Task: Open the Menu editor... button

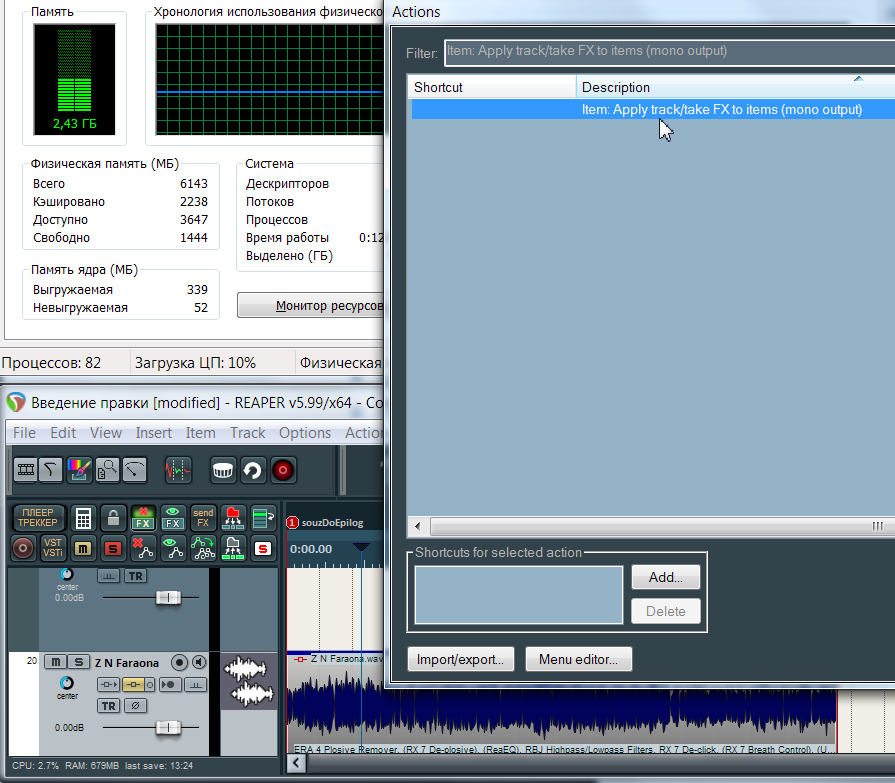Action: click(578, 659)
